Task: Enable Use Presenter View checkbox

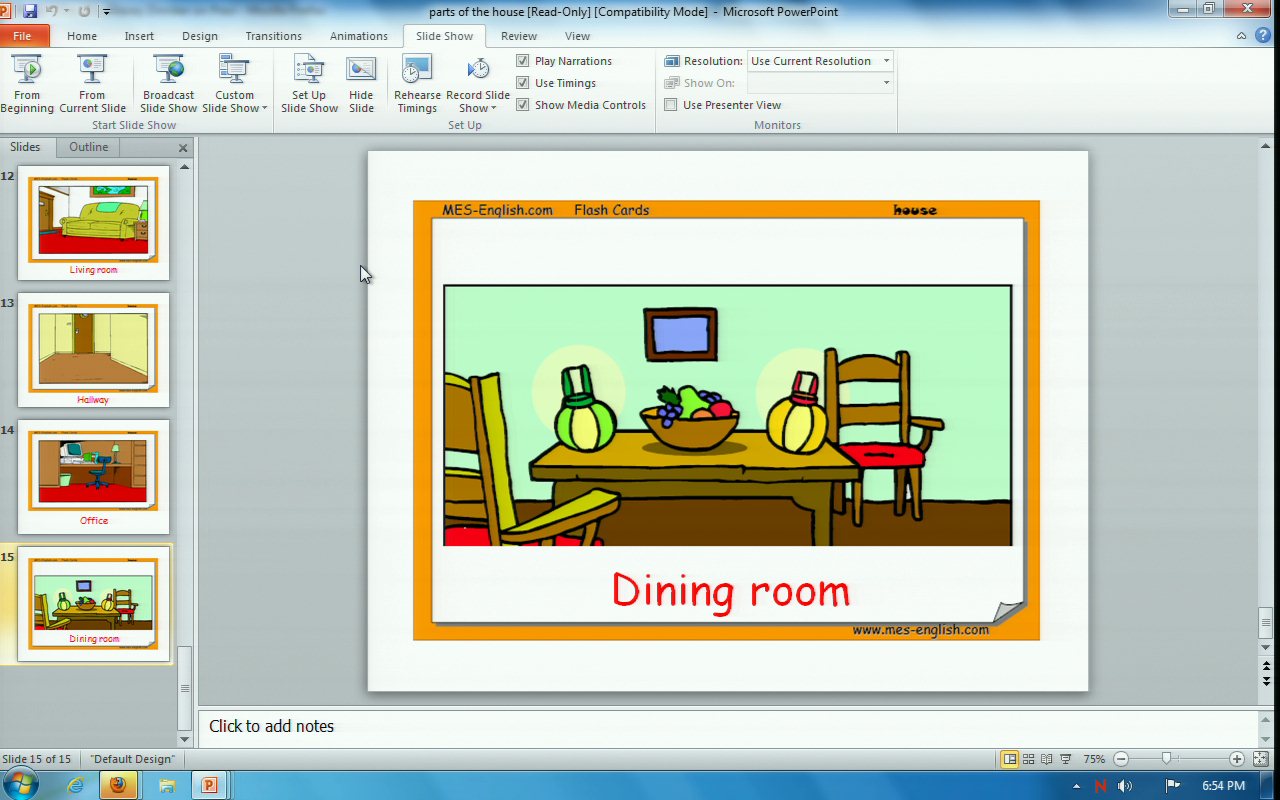Action: coord(671,105)
